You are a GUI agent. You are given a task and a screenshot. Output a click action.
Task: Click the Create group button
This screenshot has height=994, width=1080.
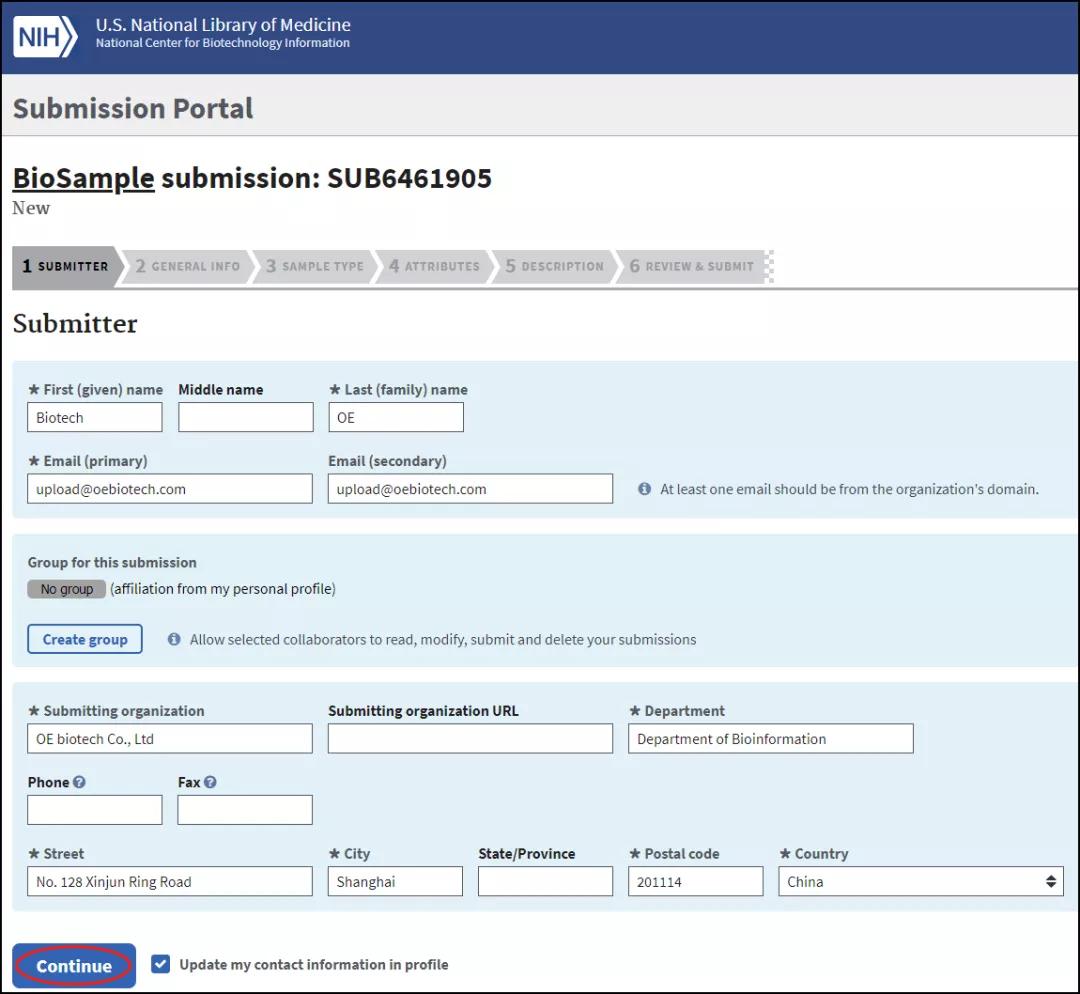click(85, 639)
